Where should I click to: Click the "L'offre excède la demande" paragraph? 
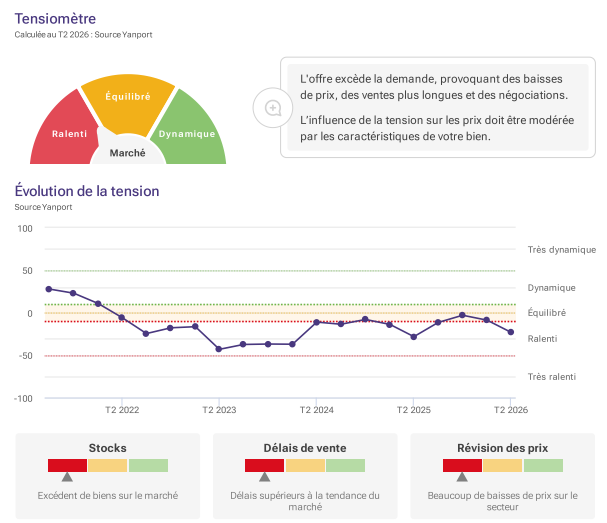(x=434, y=87)
